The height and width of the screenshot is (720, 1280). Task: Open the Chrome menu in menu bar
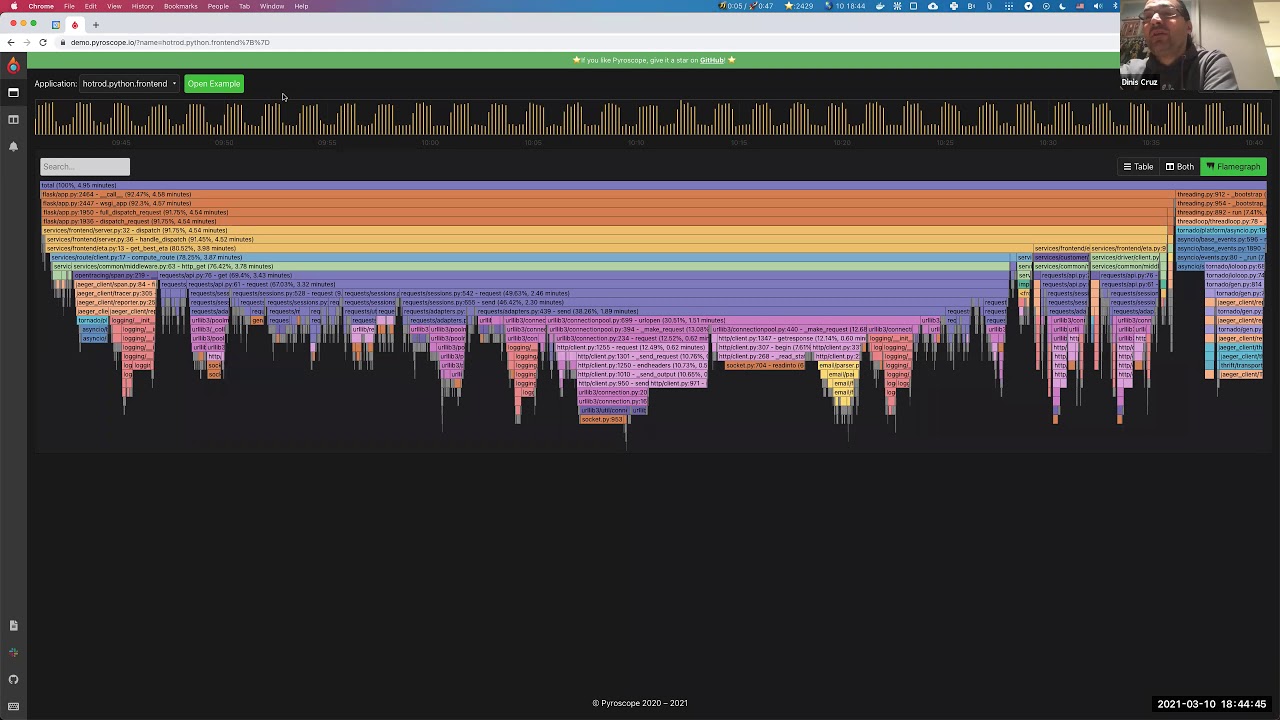41,6
